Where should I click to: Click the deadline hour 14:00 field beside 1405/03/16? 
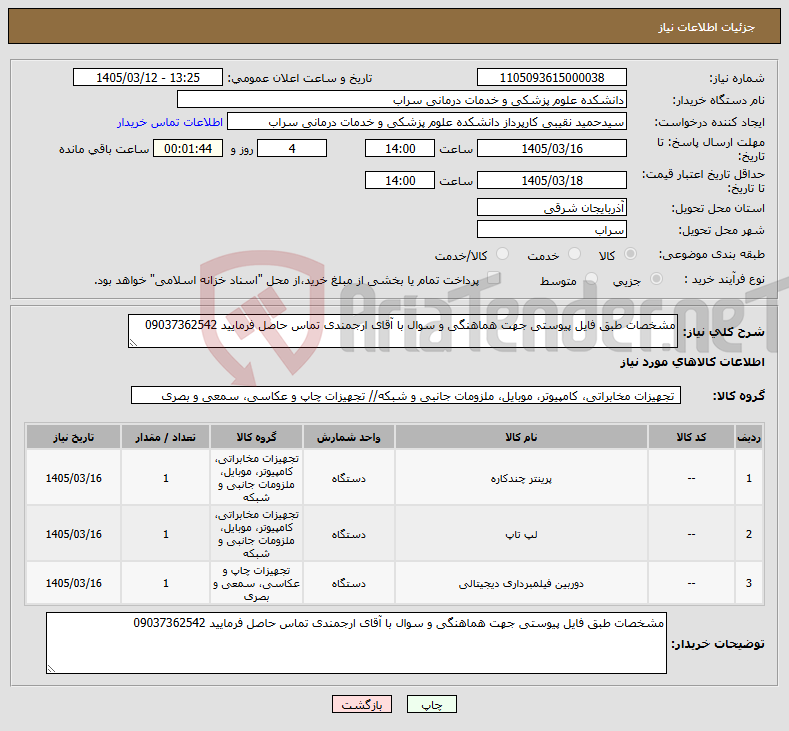point(400,148)
